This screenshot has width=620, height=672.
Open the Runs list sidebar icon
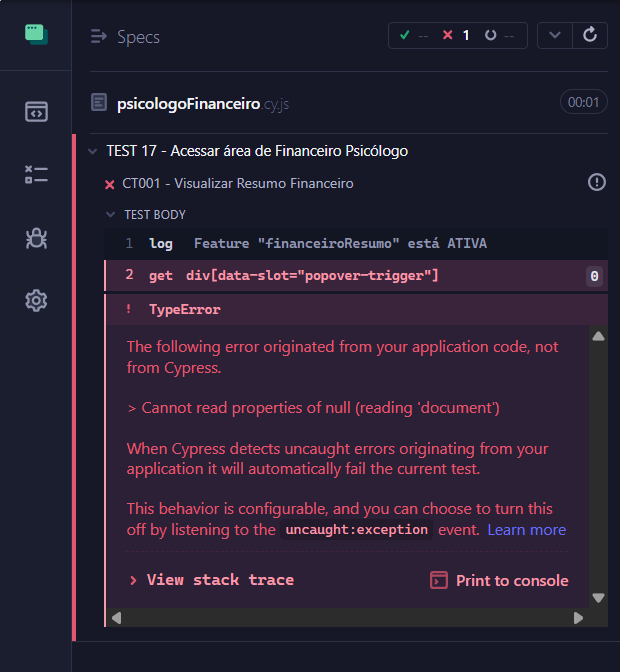click(x=36, y=175)
